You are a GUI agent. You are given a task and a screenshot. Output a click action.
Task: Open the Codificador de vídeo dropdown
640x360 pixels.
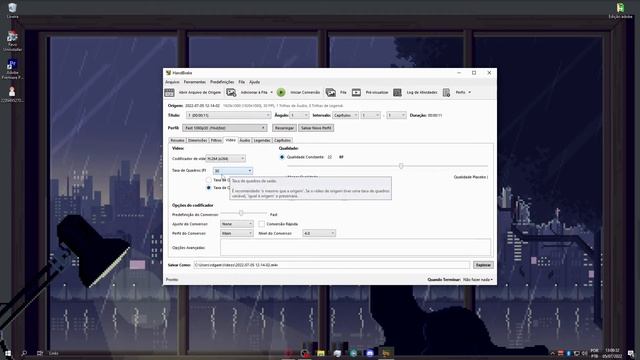click(x=226, y=158)
